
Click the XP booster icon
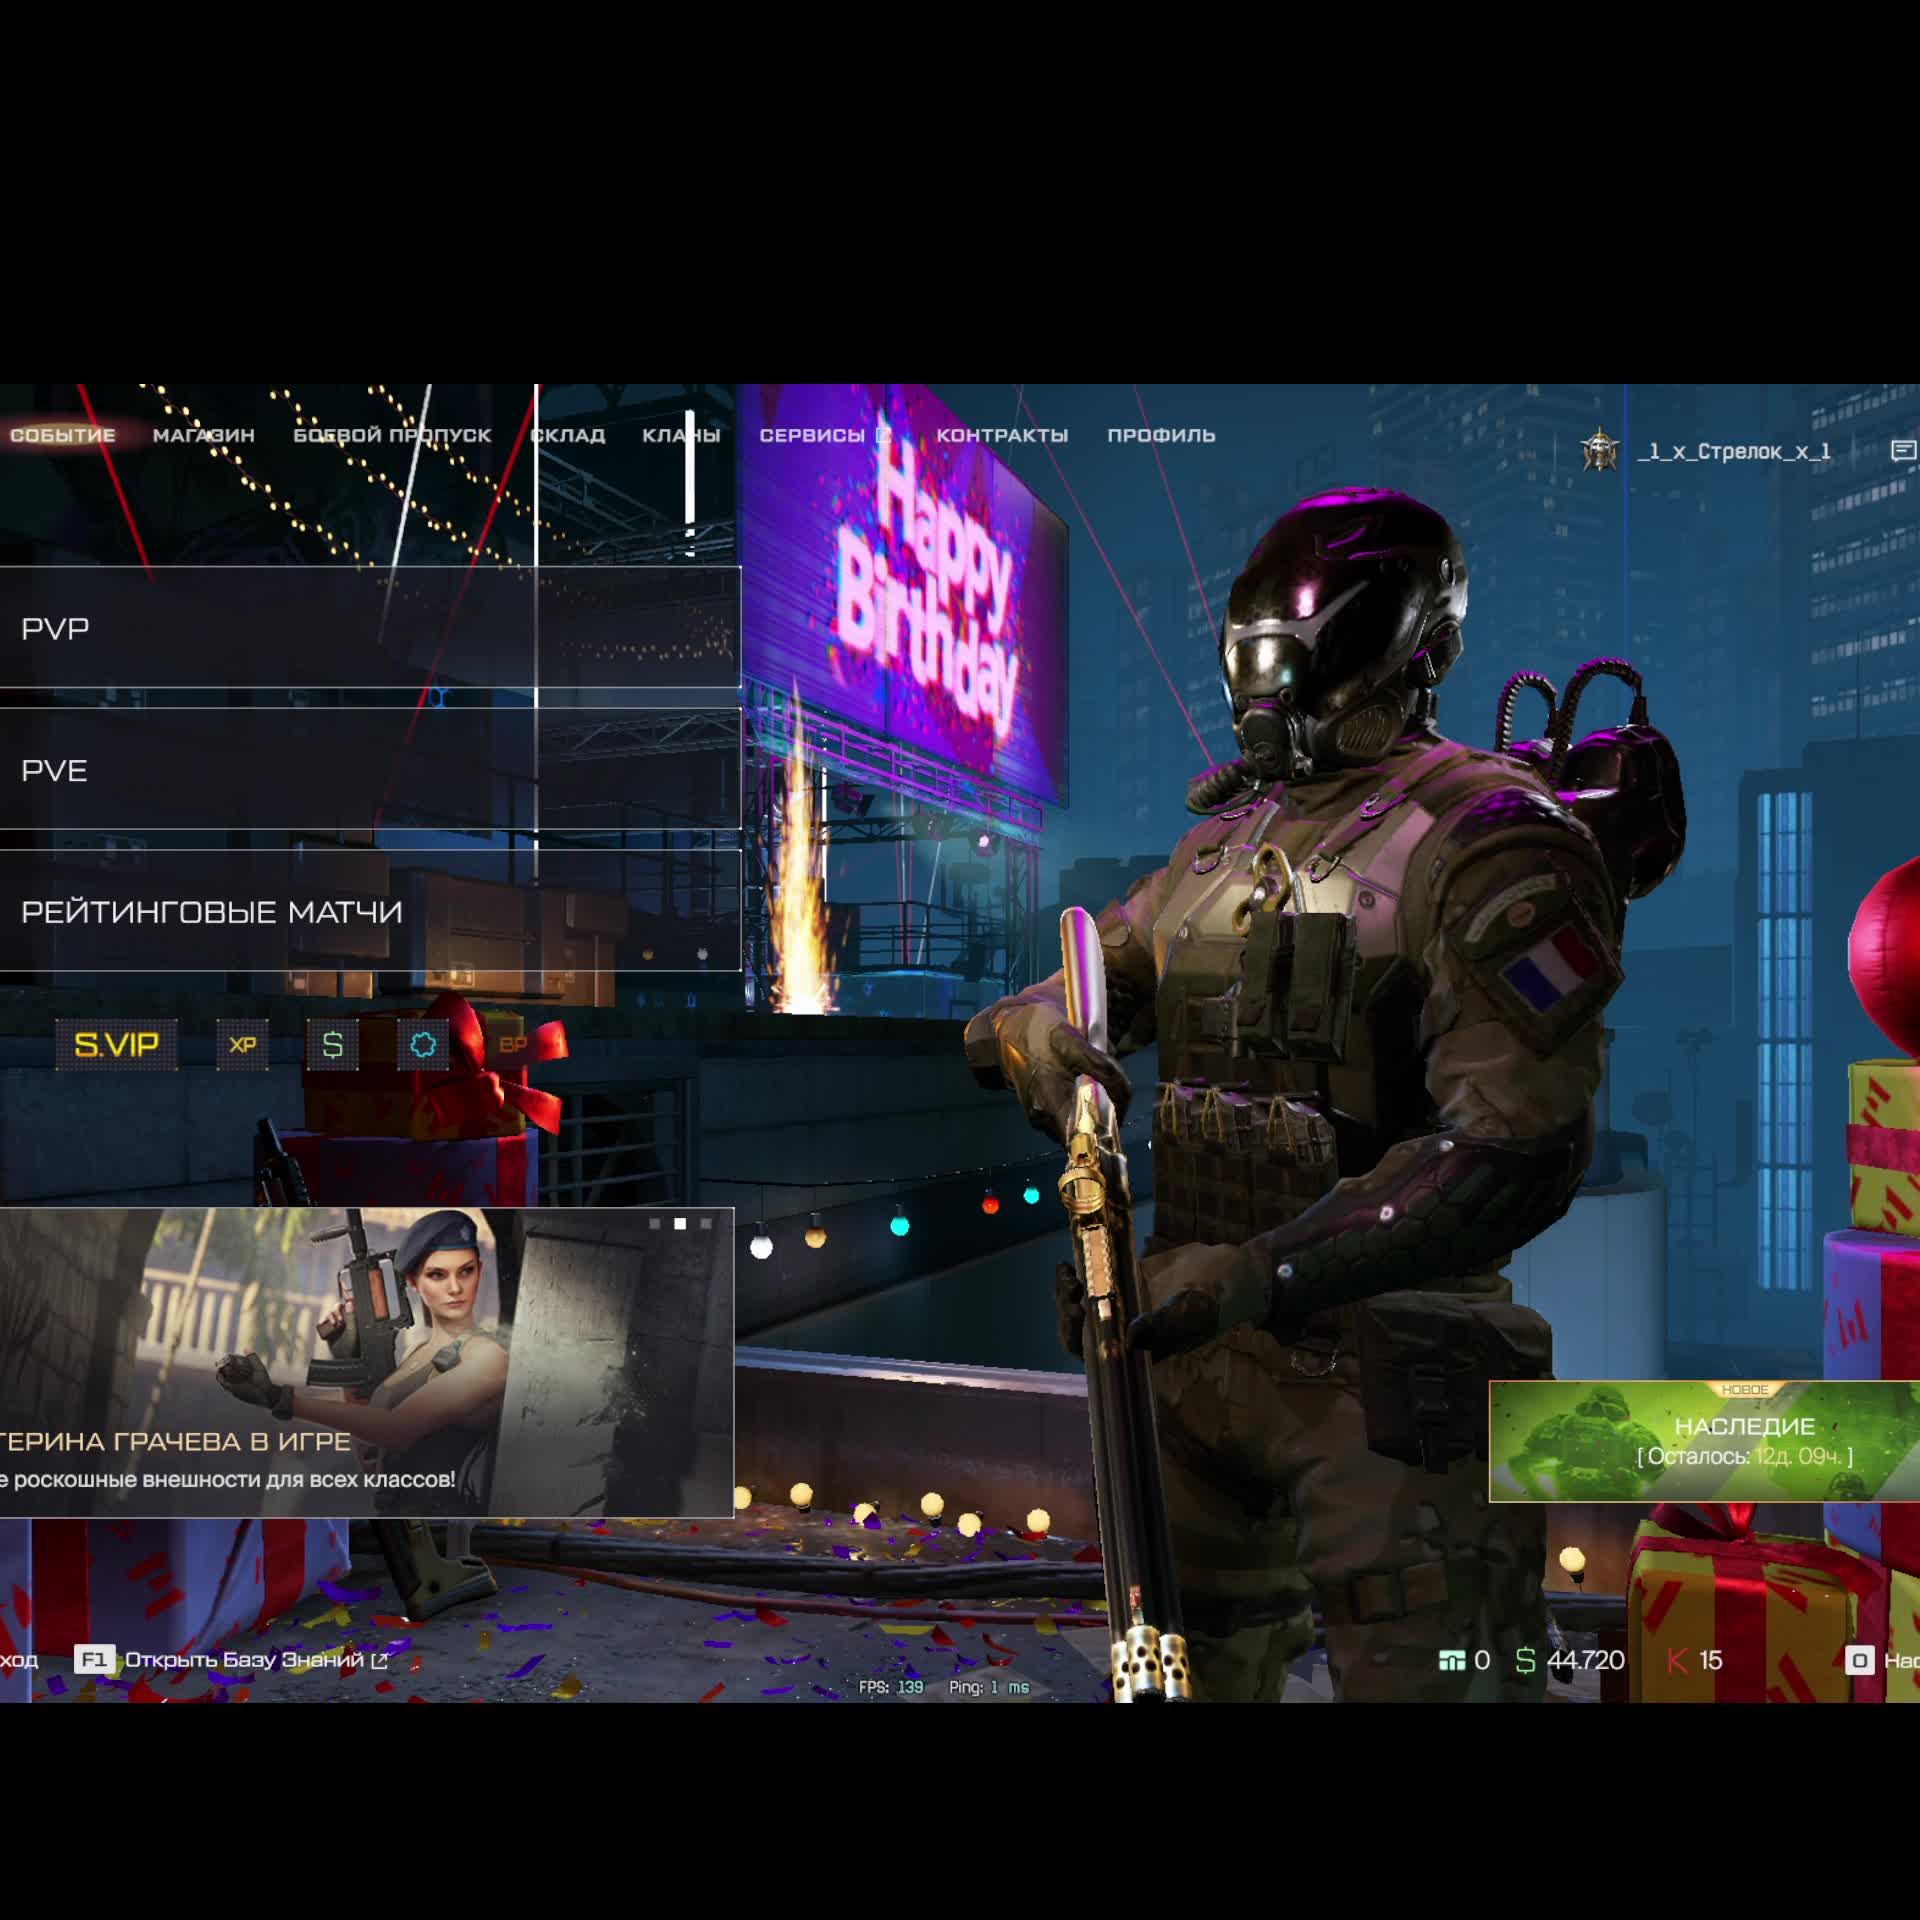pyautogui.click(x=242, y=1045)
